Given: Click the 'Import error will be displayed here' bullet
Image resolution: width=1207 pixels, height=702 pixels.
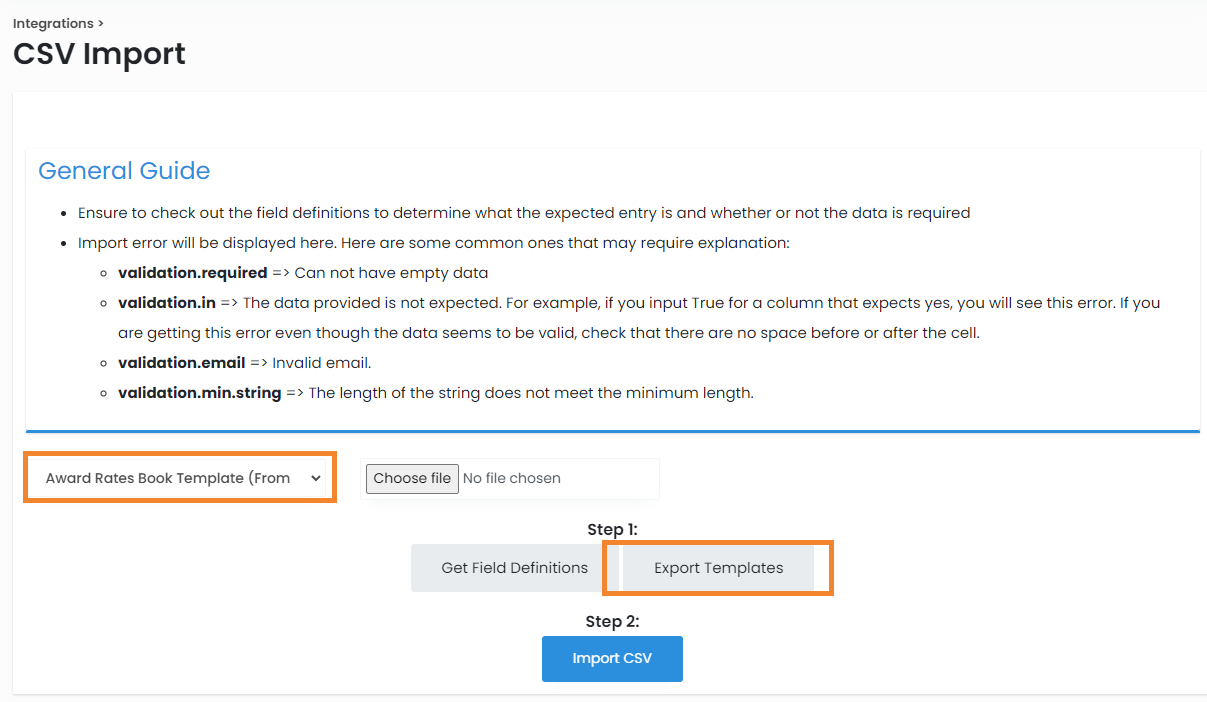Looking at the screenshot, I should [x=433, y=243].
